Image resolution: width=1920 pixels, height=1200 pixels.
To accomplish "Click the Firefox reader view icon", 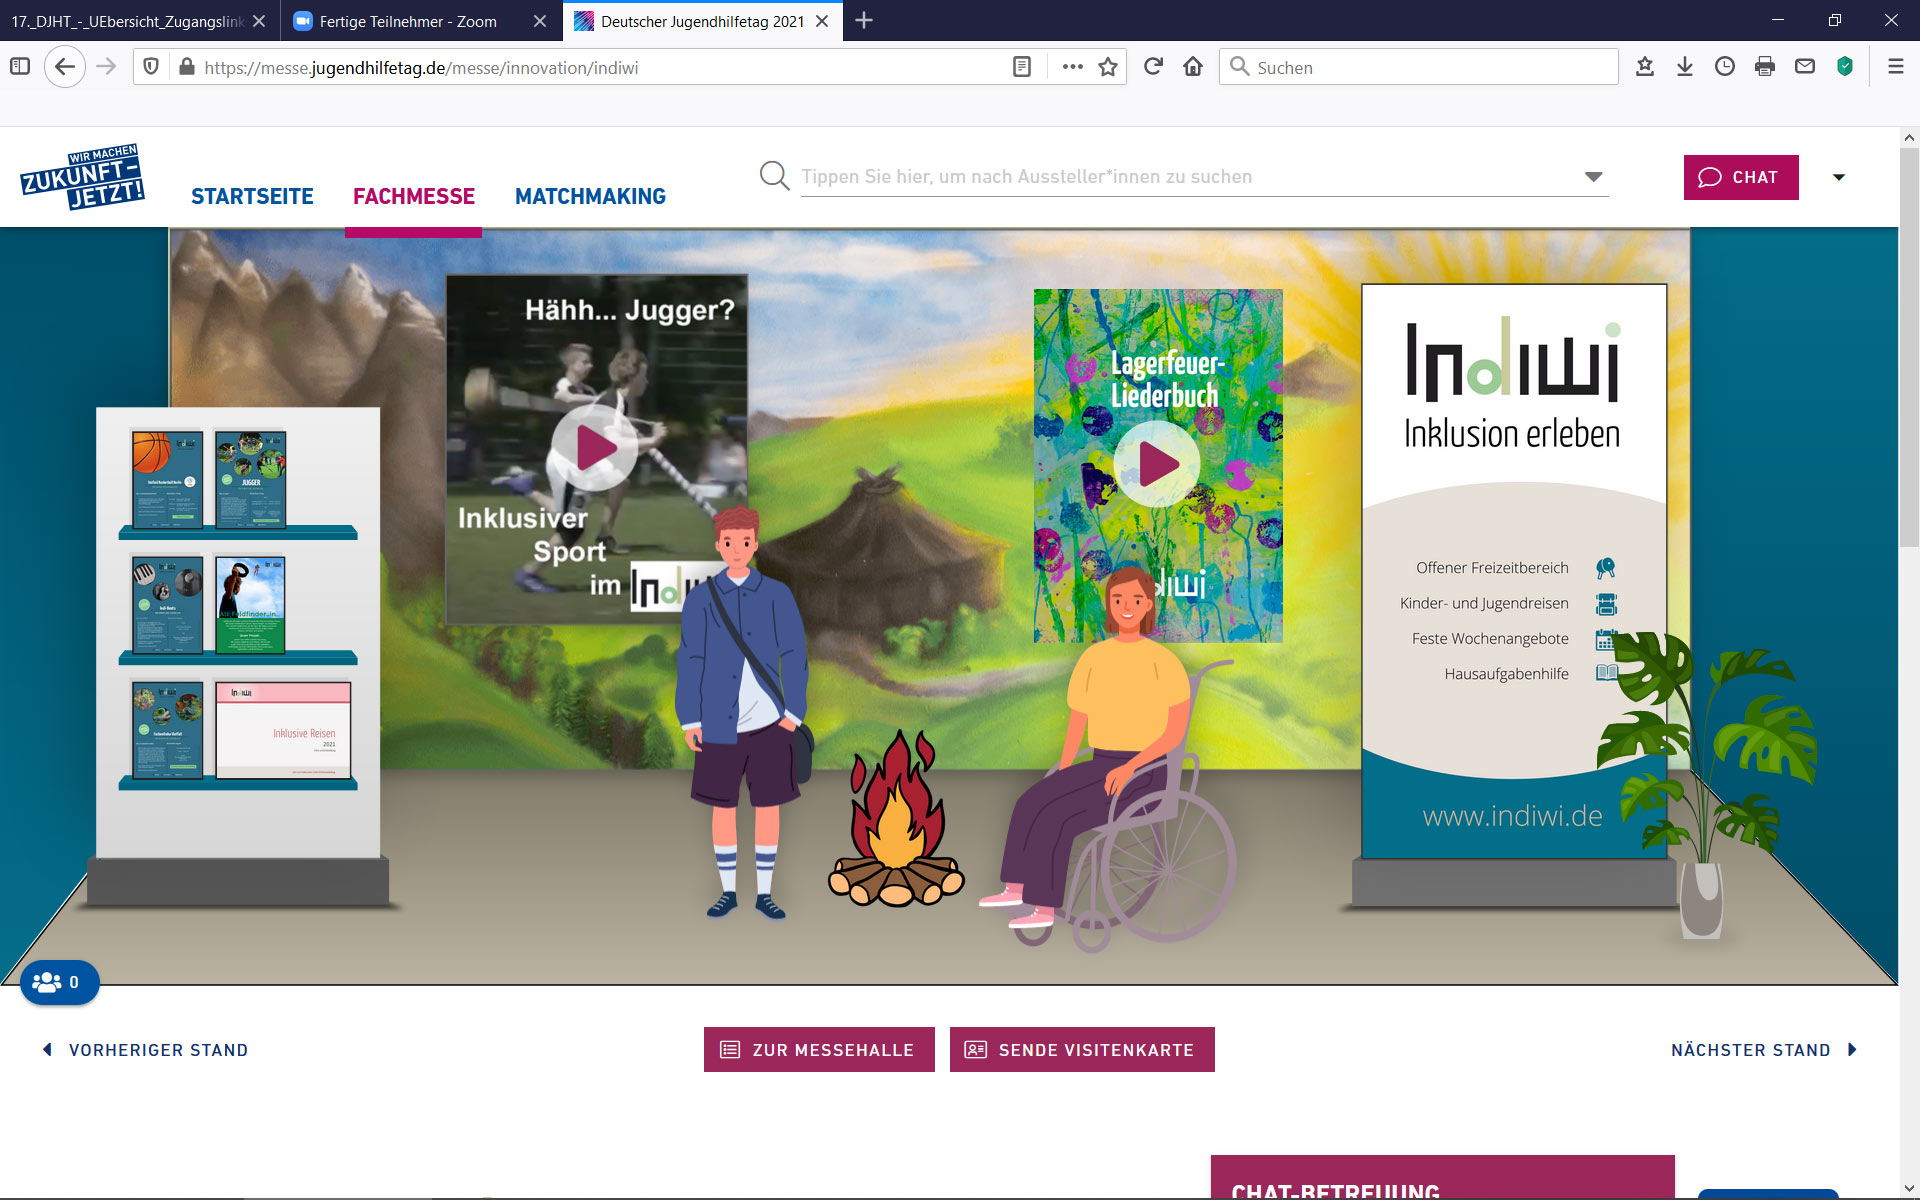I will point(1021,67).
